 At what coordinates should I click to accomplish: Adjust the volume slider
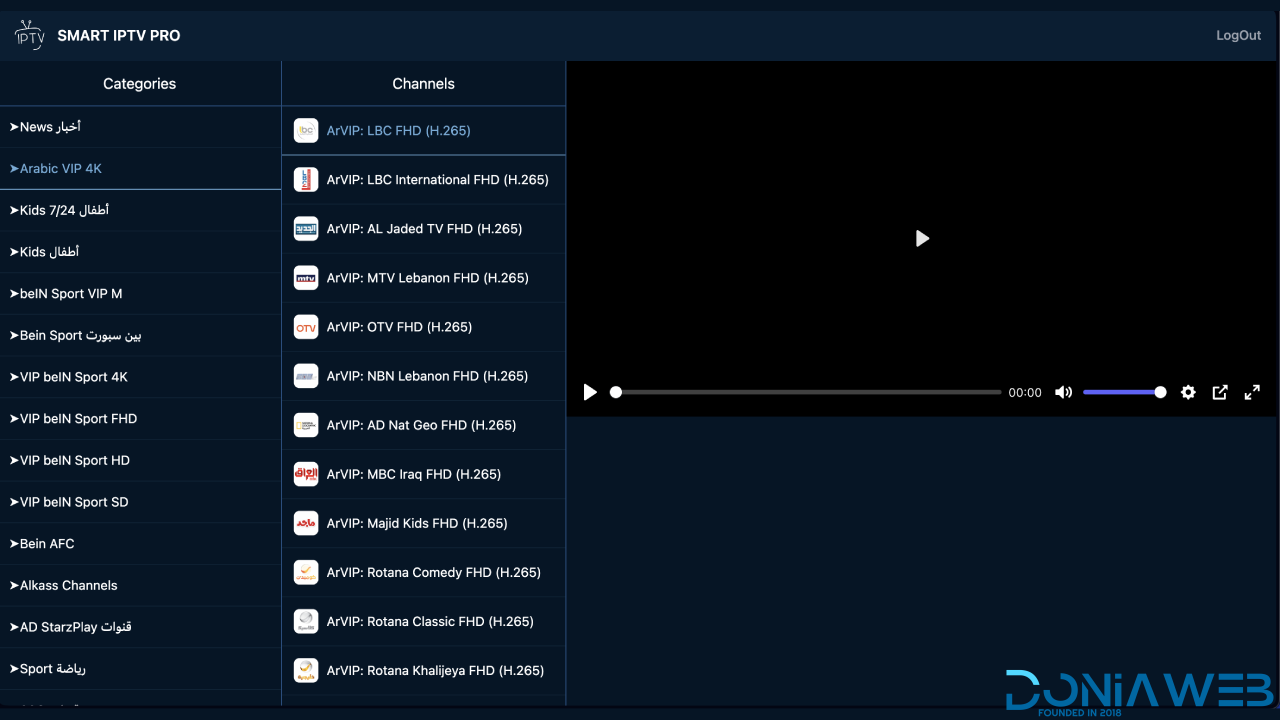coord(1125,392)
